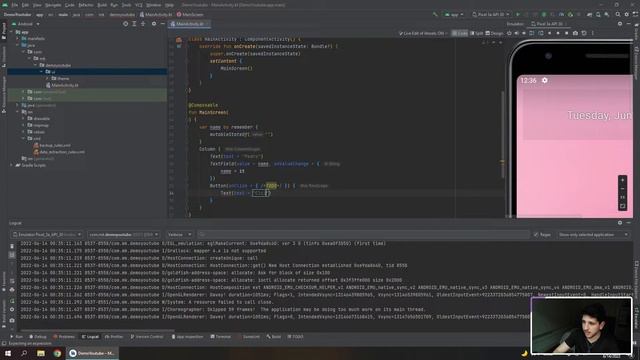Switch editor to Design view
This screenshot has height=360, width=640.
(x=494, y=33)
